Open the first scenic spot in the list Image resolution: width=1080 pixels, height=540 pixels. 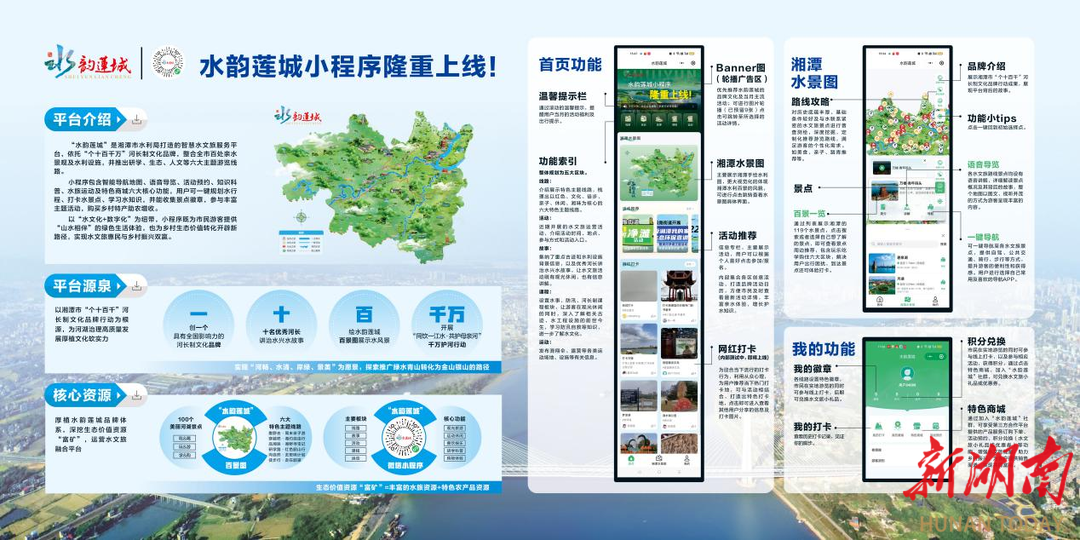(907, 263)
